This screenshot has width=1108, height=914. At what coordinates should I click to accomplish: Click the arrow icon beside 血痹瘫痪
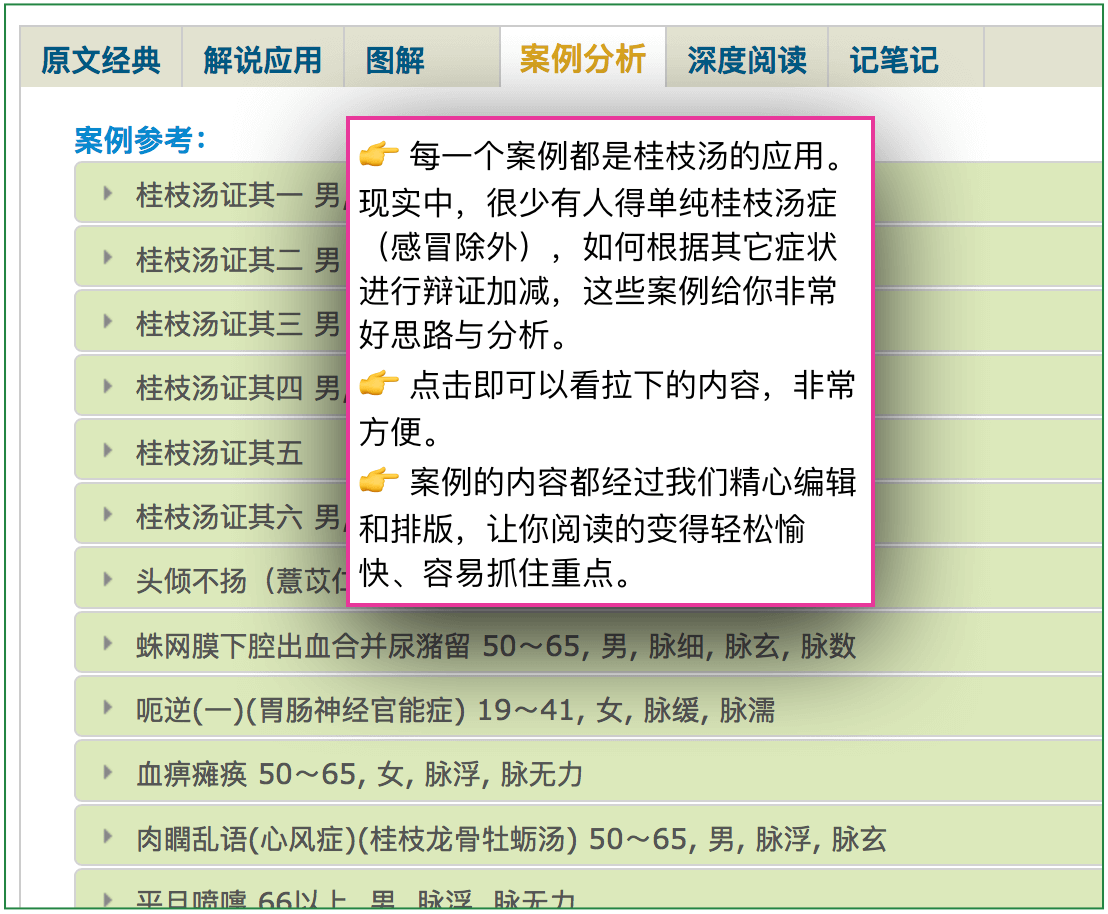click(108, 773)
